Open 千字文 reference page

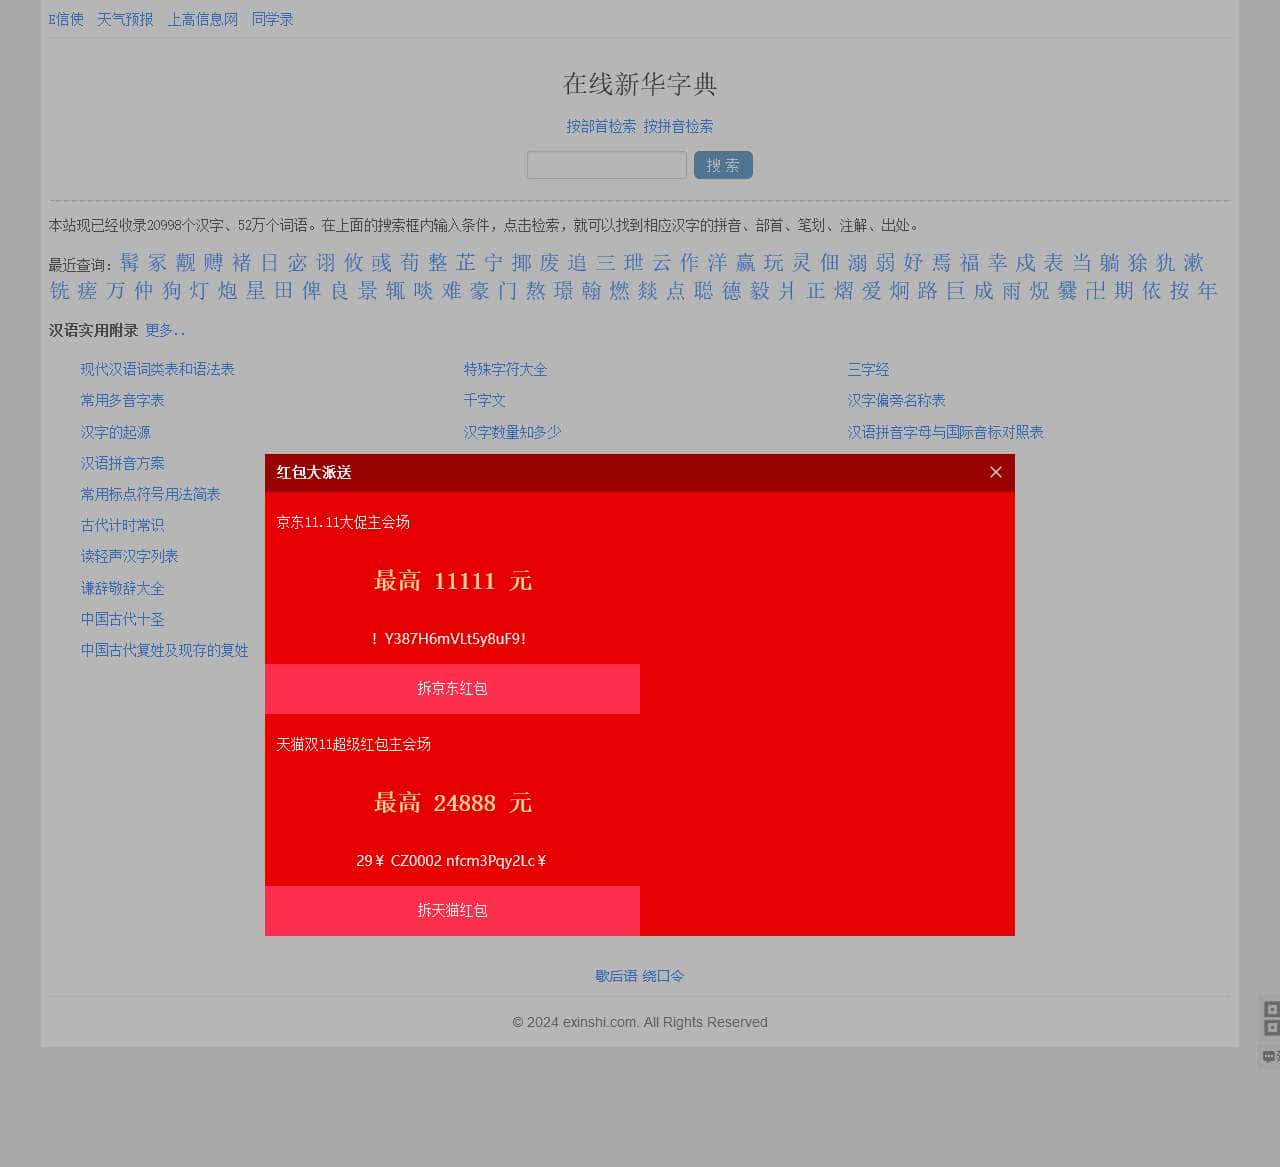[484, 400]
